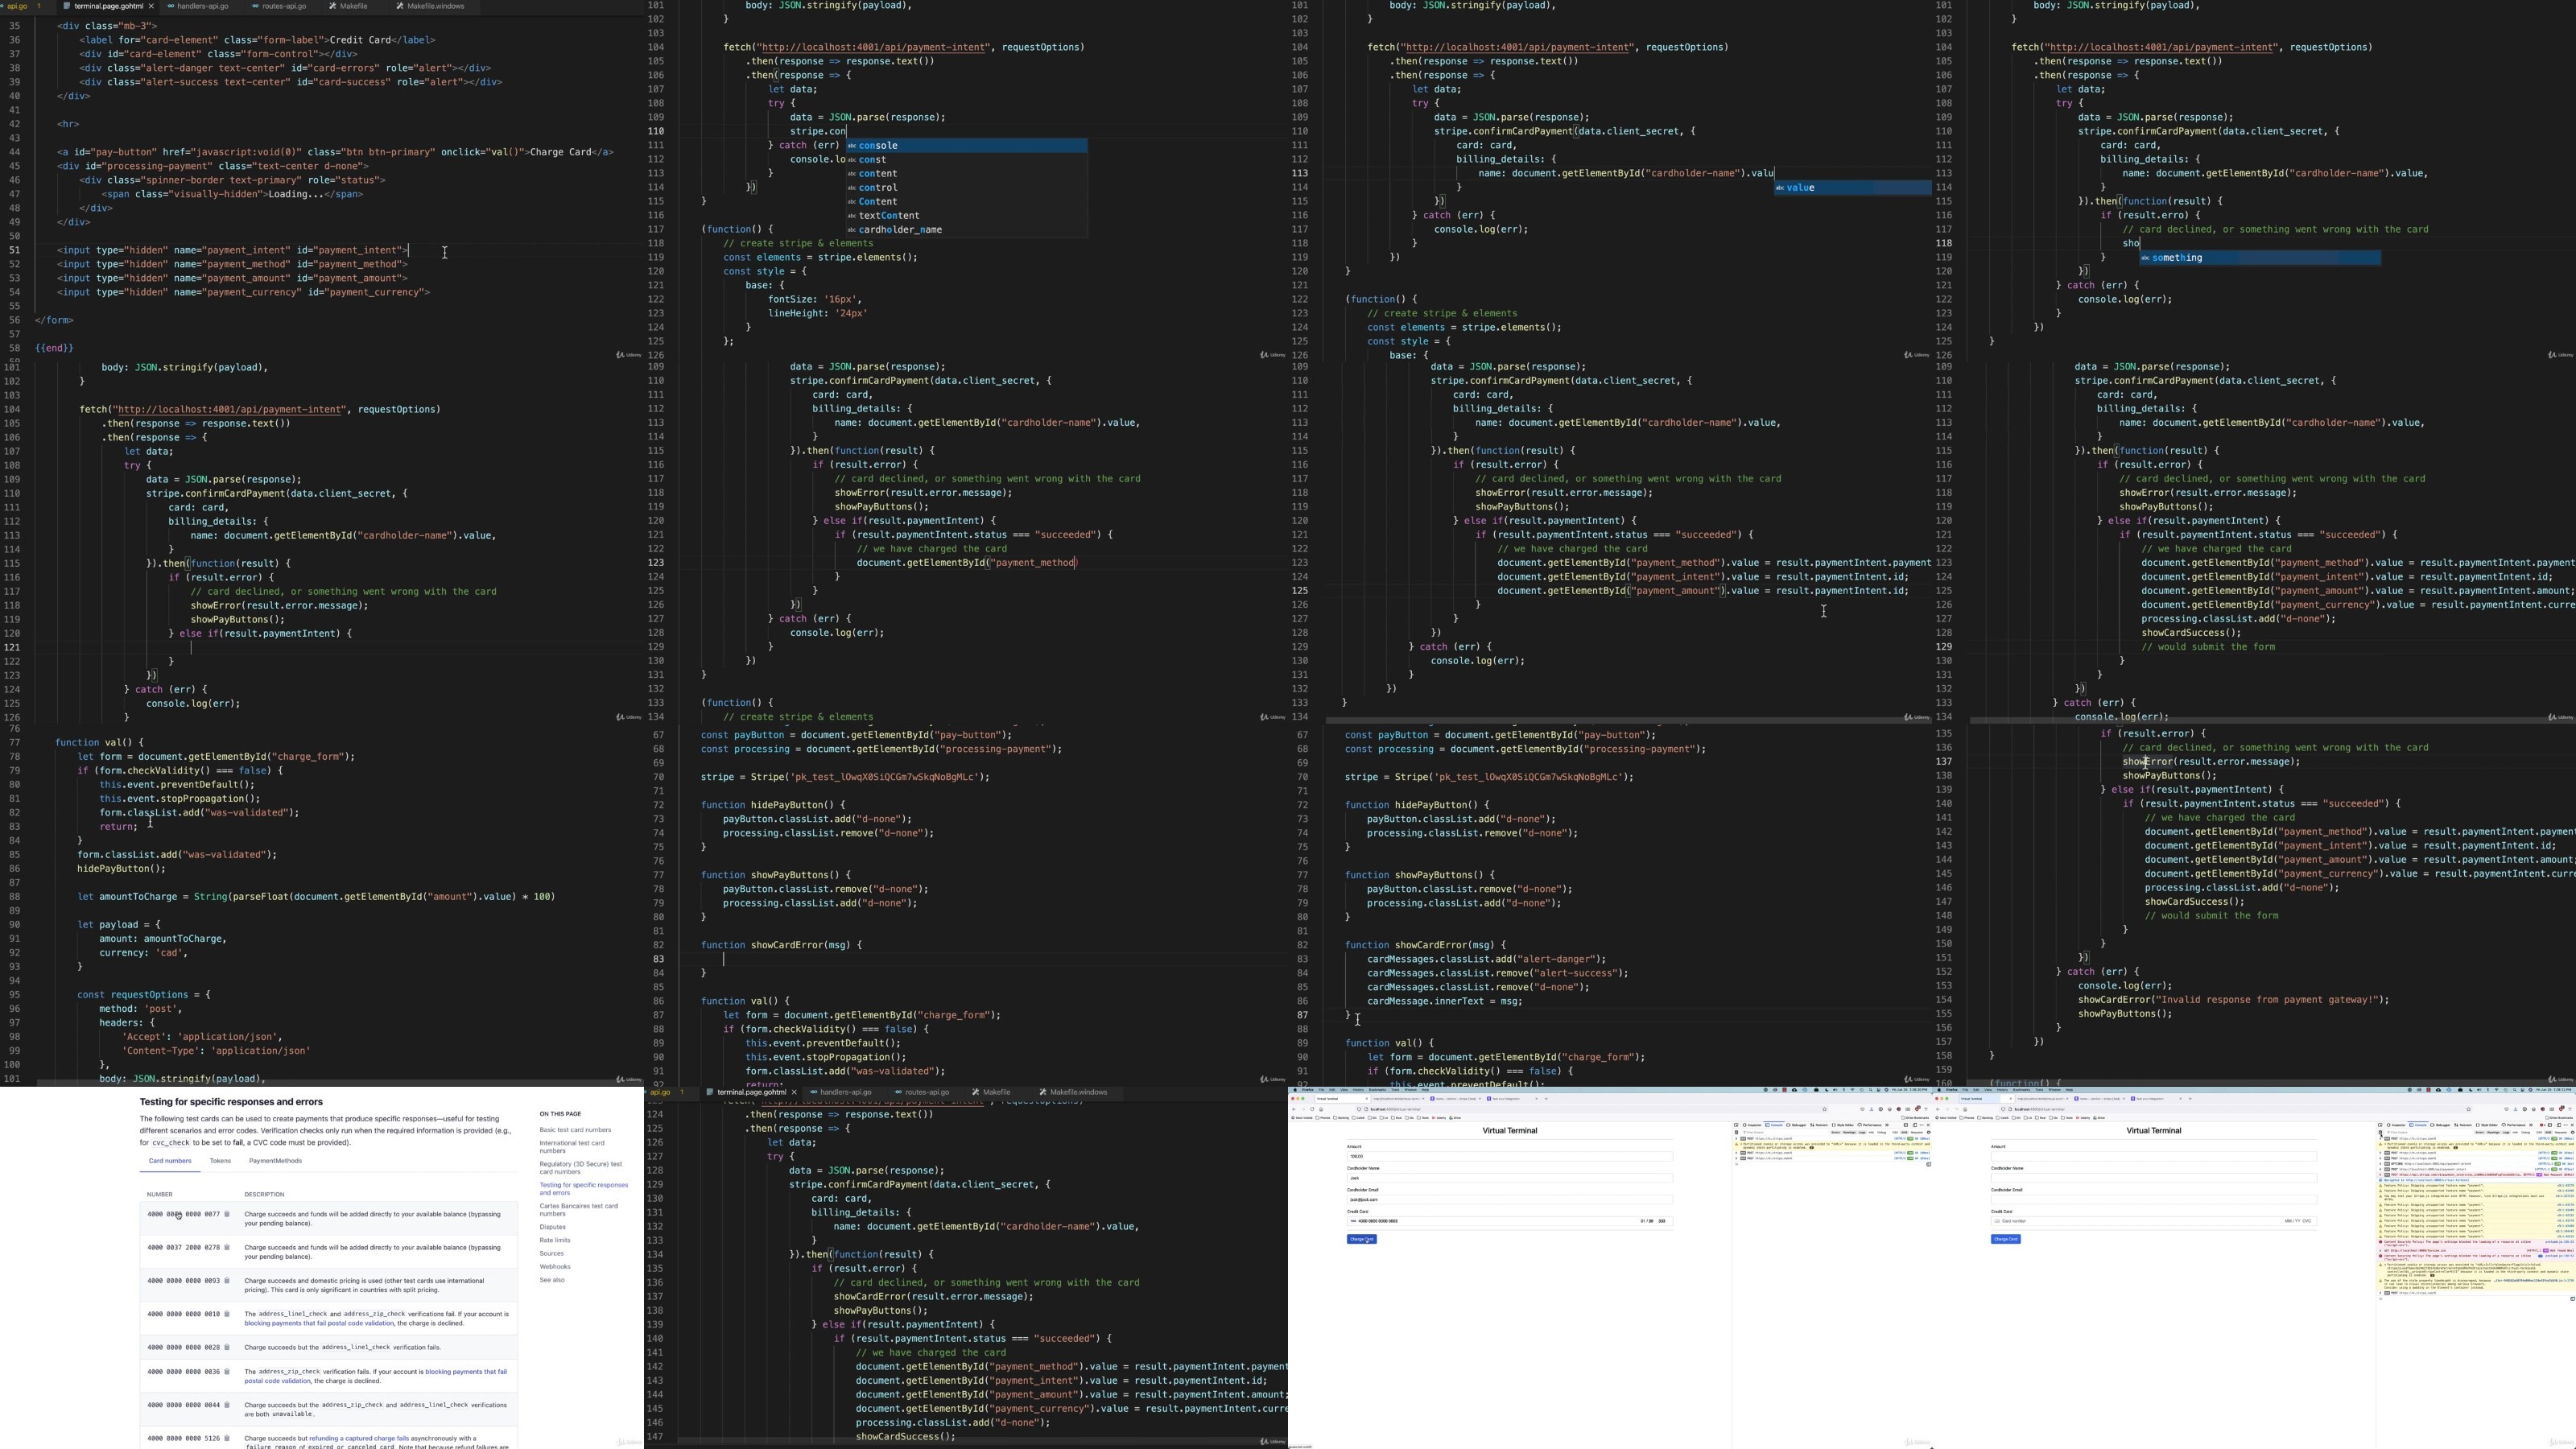
Task: Jump to Disputes section link
Action: tap(553, 1227)
